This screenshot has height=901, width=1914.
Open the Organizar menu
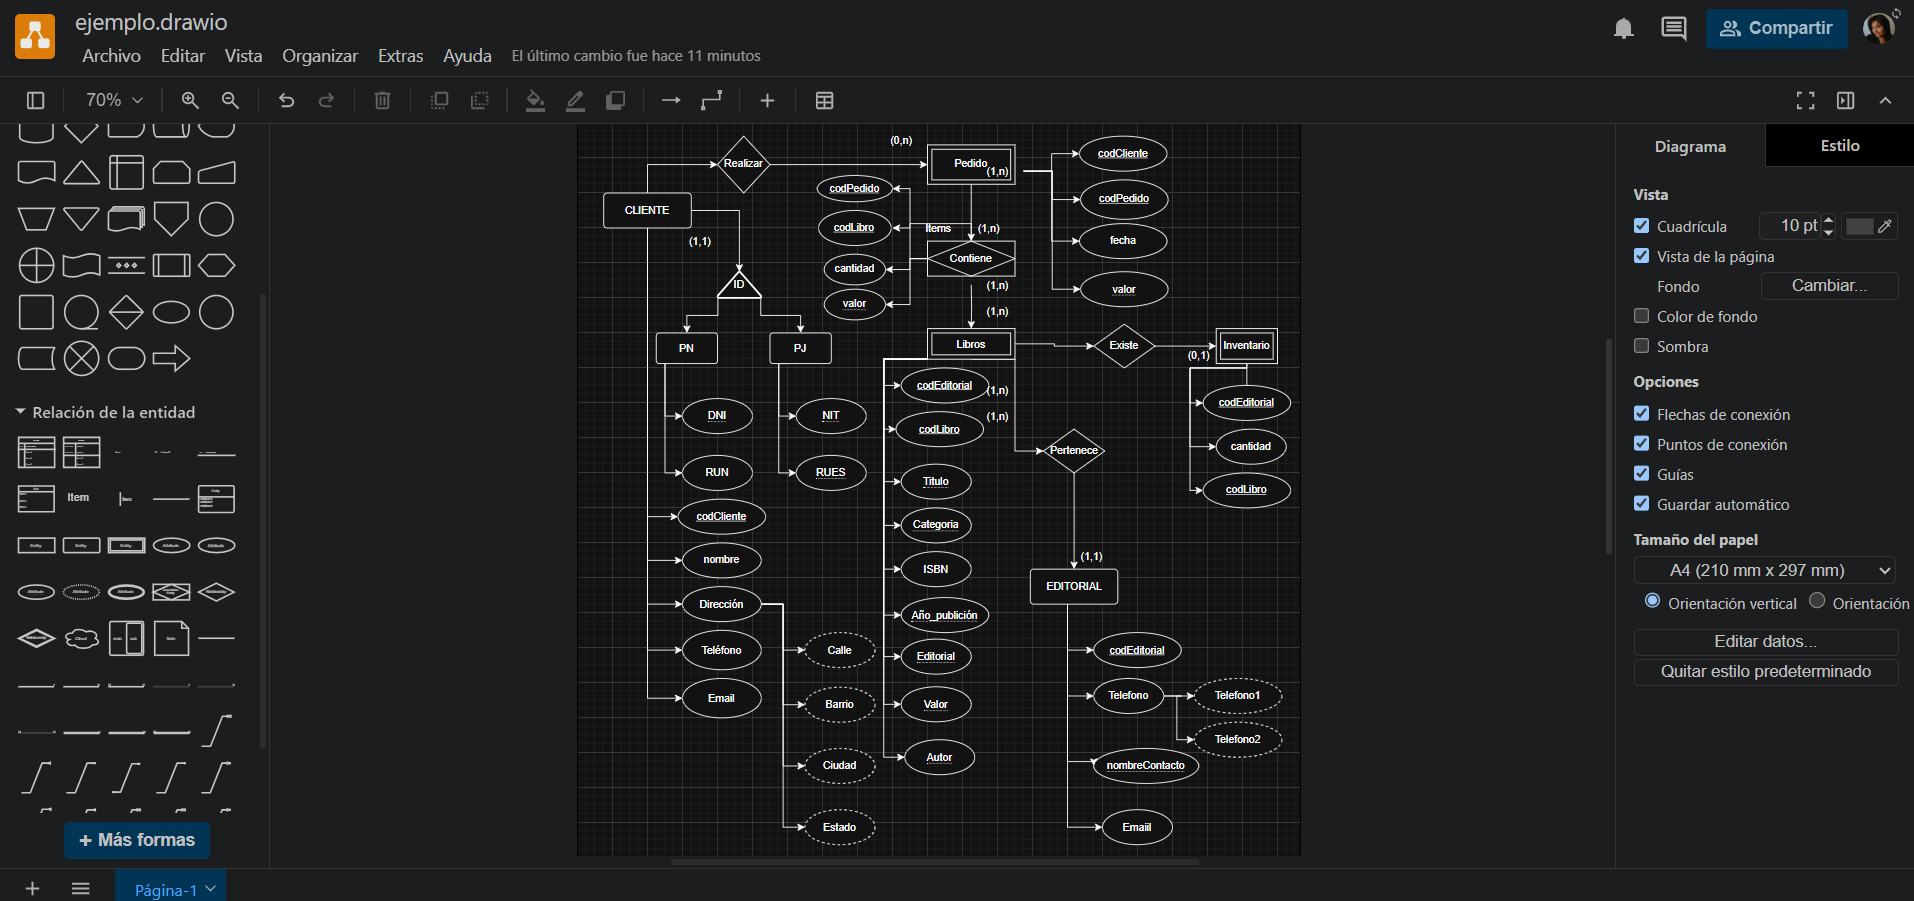pos(320,56)
